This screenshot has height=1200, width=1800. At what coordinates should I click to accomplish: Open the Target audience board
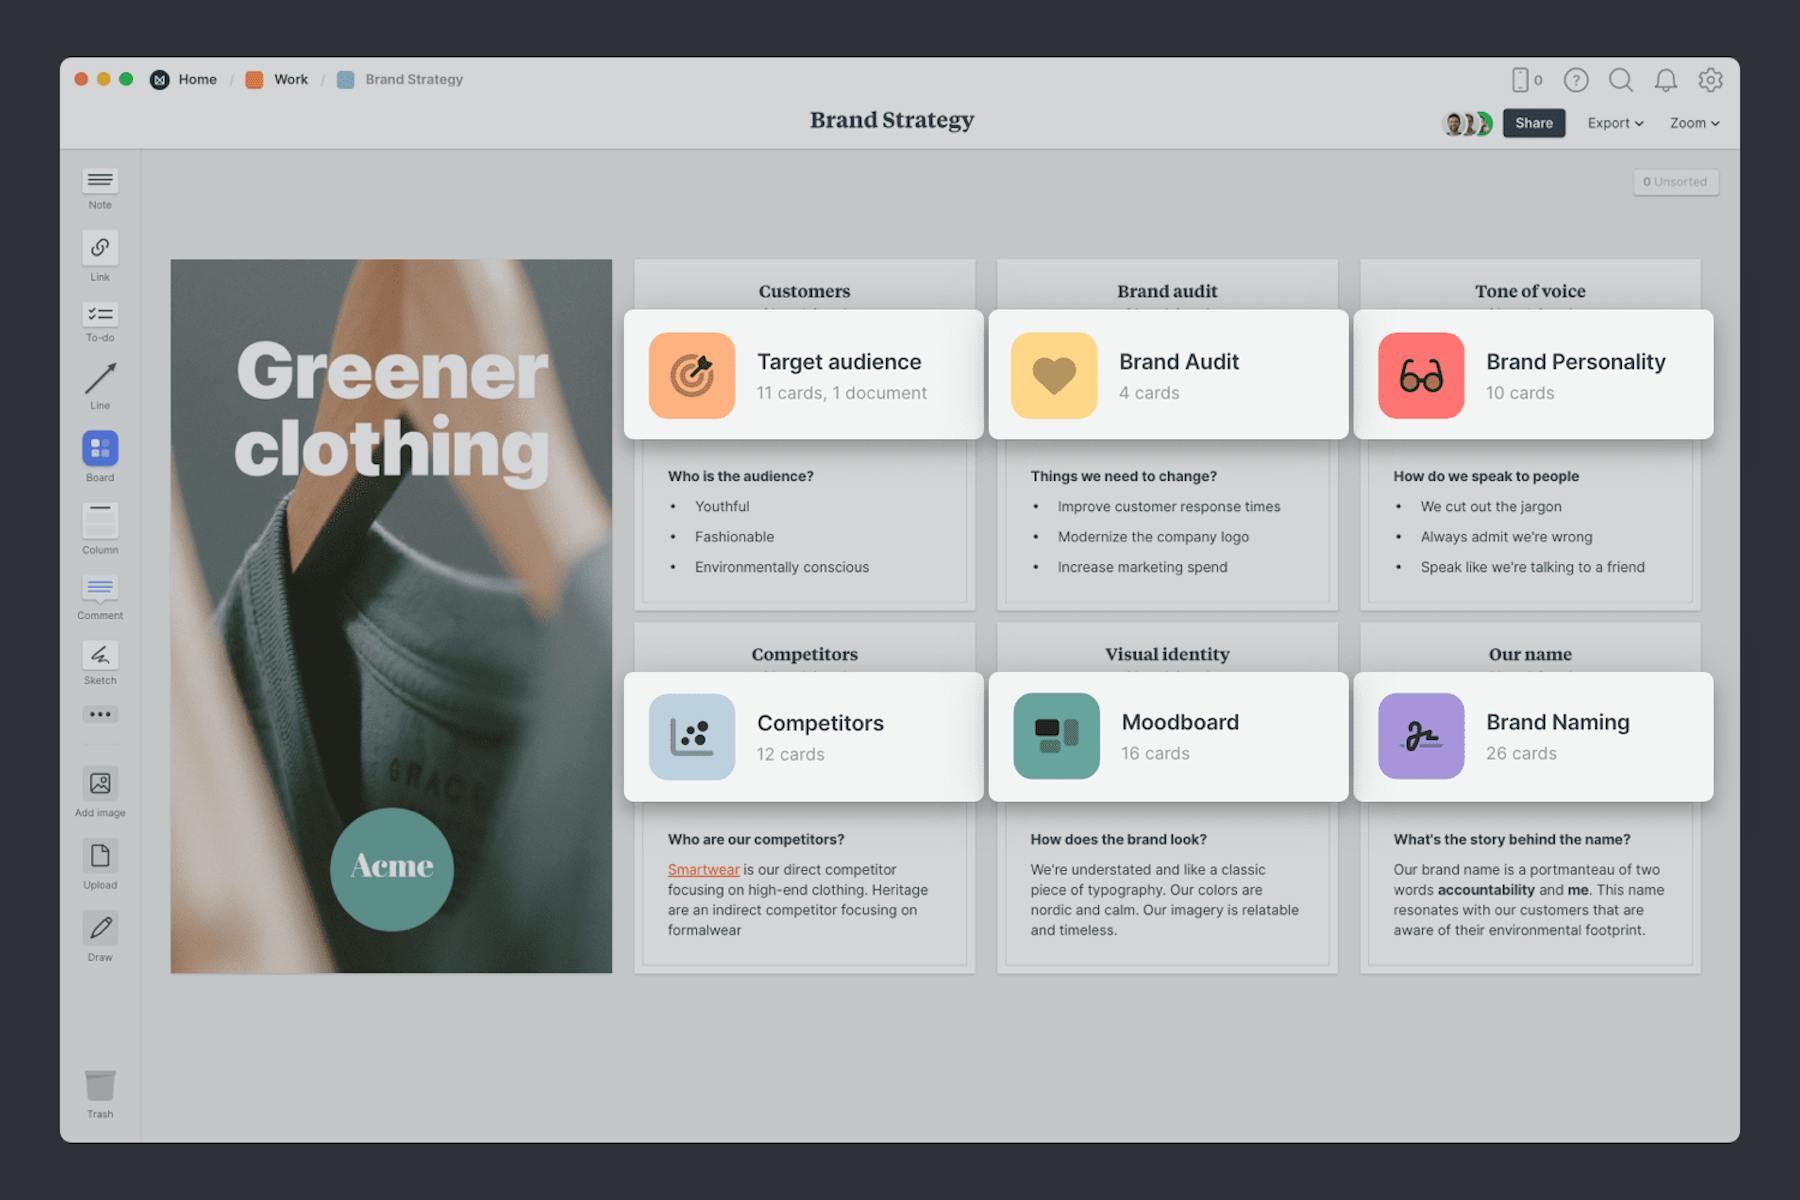coord(804,373)
